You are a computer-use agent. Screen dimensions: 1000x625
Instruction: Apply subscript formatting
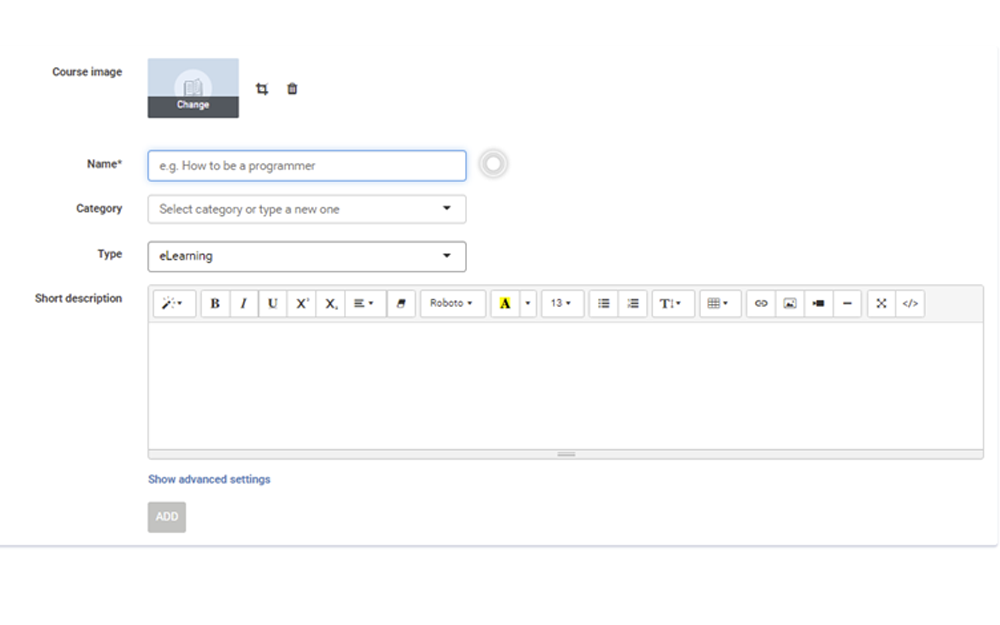coord(330,304)
